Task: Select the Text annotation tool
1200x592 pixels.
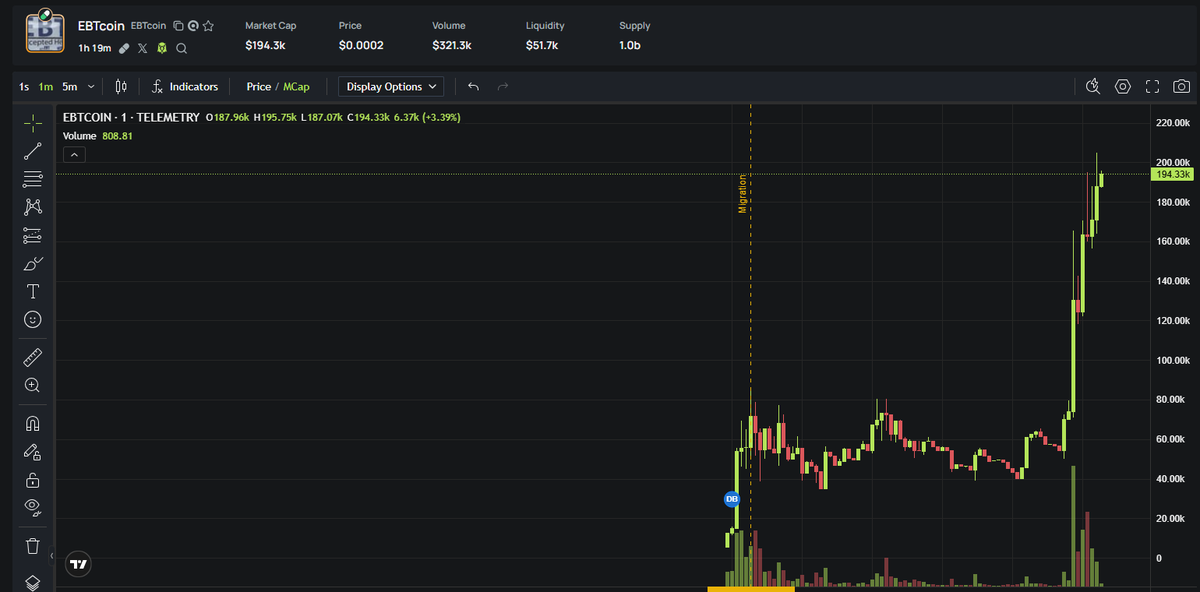Action: tap(32, 292)
